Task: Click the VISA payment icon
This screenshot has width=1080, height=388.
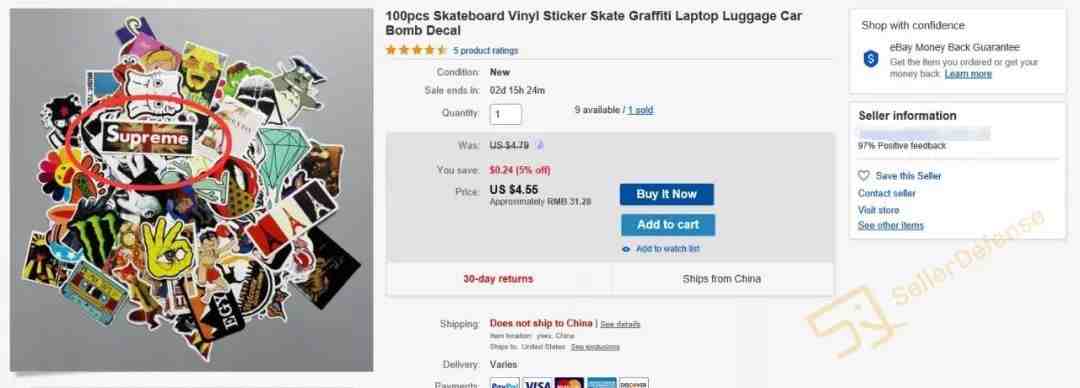Action: pos(537,383)
